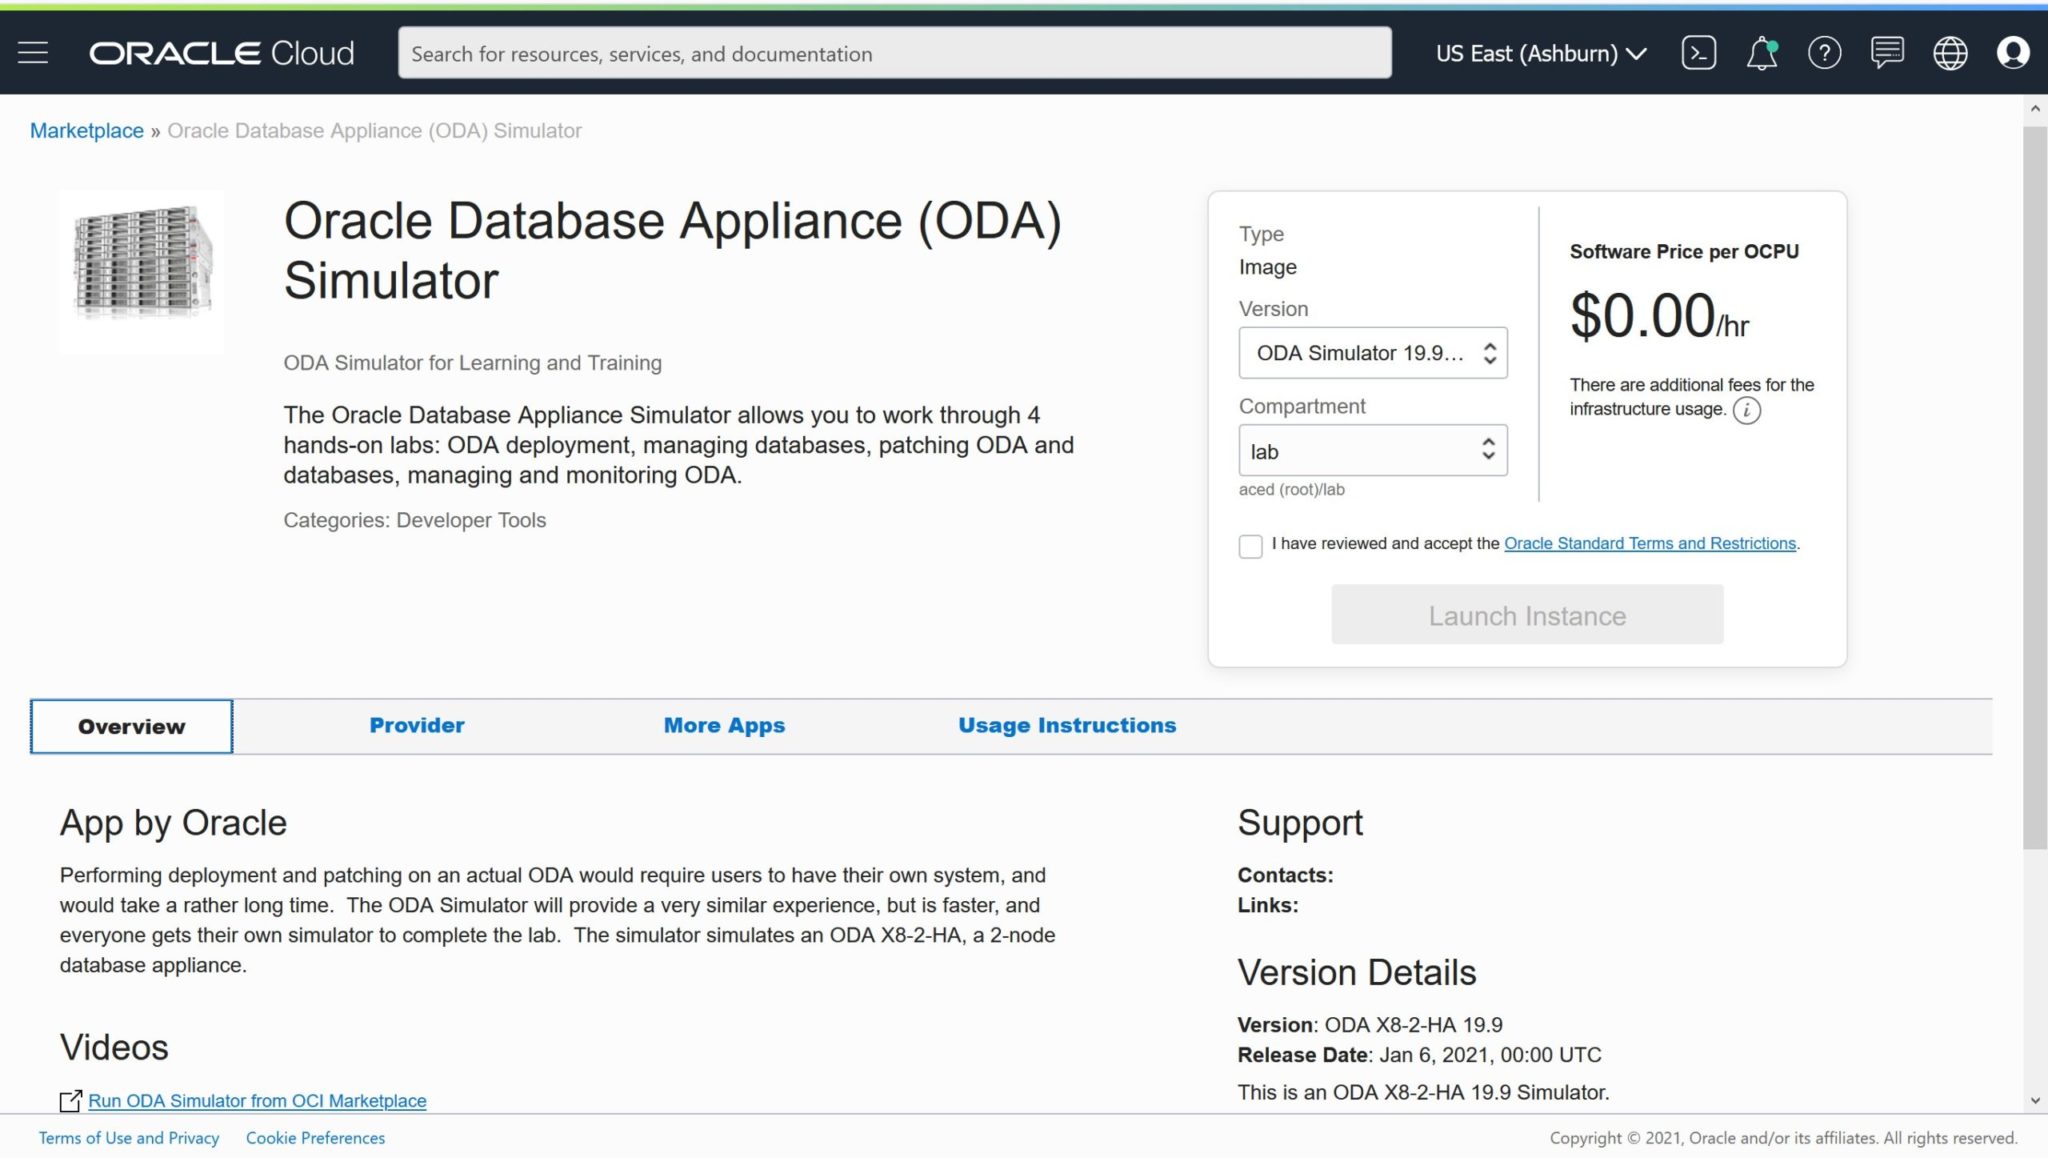
Task: Click the 'Software Price per OCPU' label
Action: click(x=1684, y=252)
